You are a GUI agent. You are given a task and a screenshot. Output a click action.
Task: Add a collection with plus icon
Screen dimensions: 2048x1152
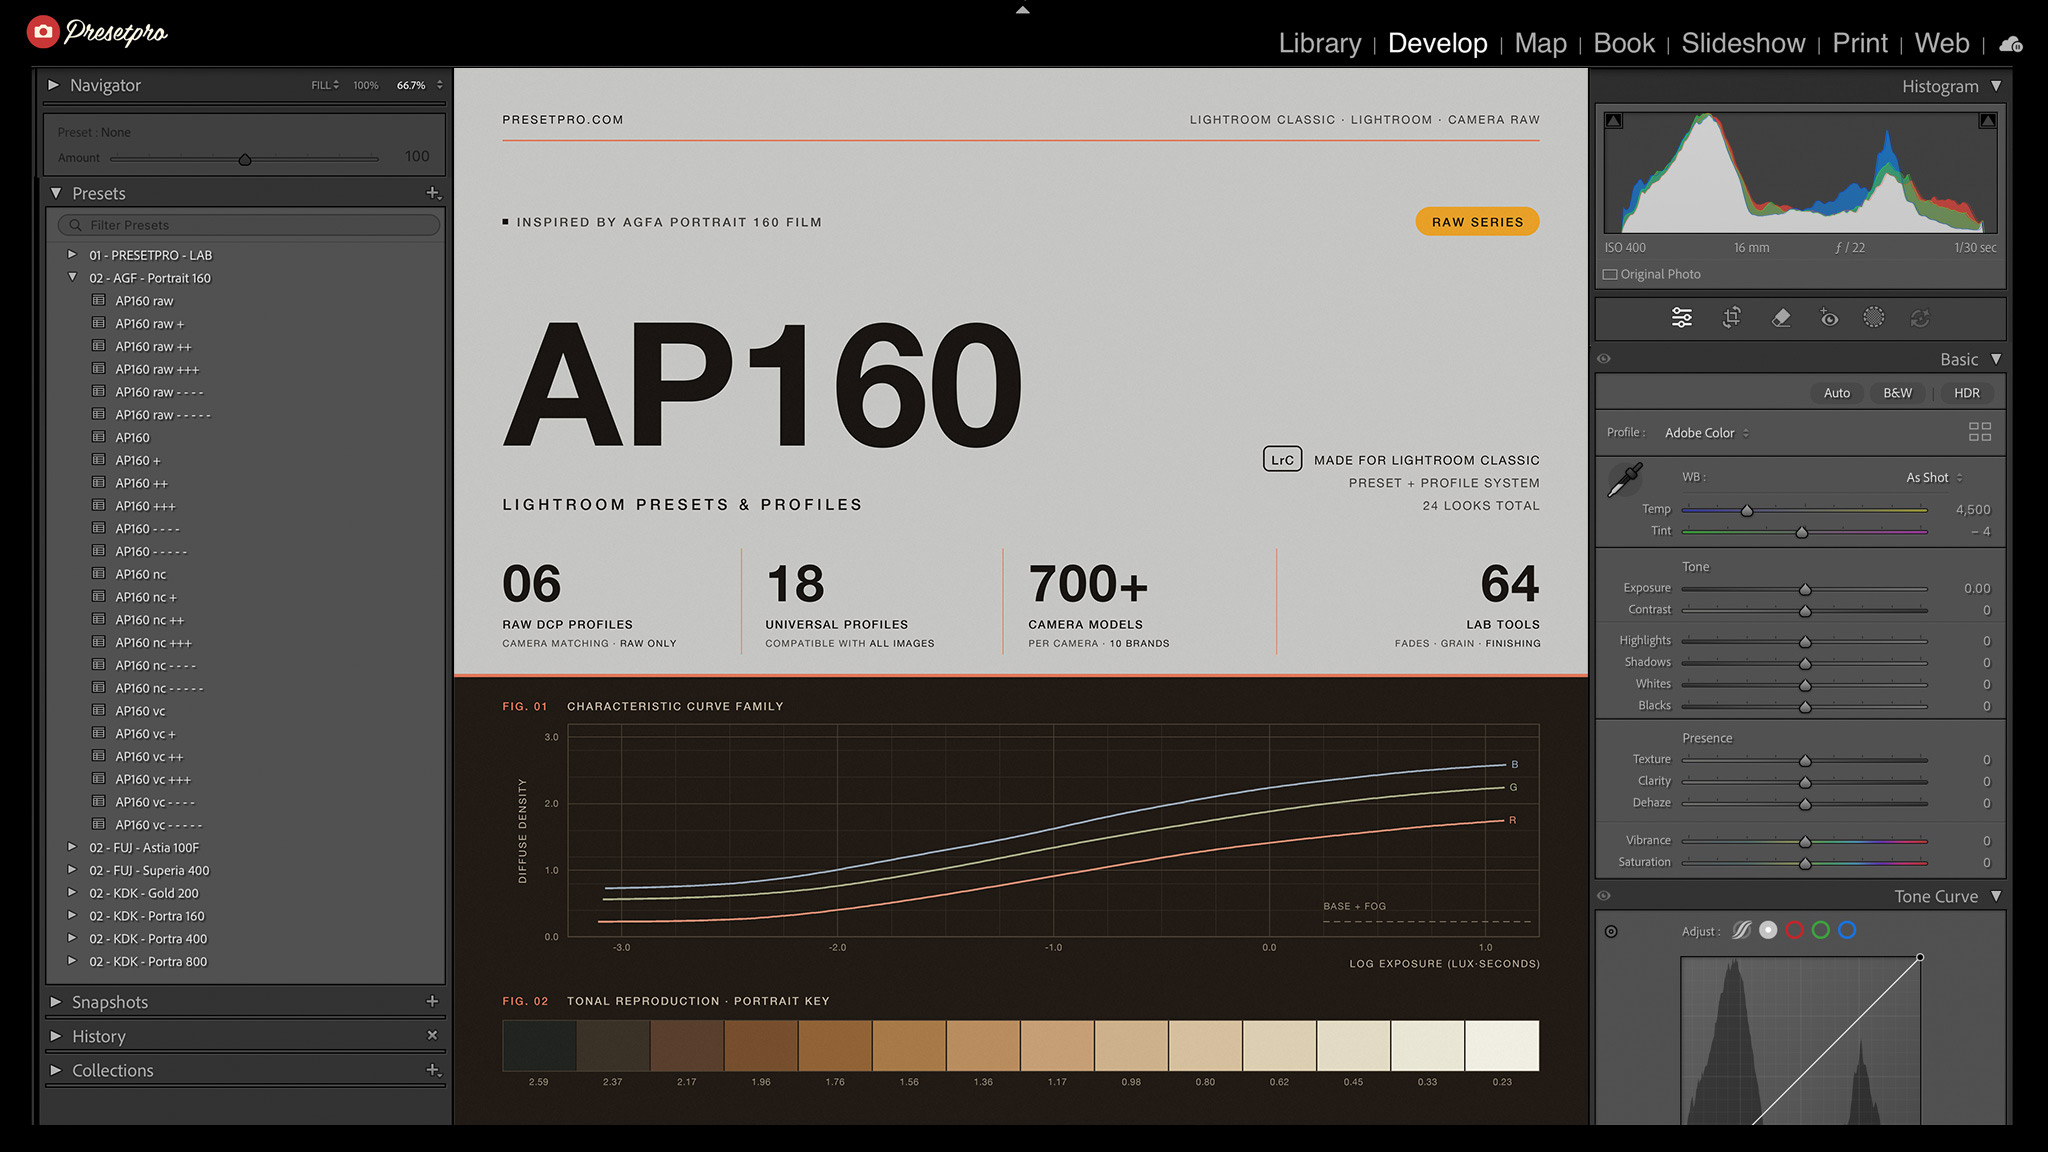[433, 1070]
